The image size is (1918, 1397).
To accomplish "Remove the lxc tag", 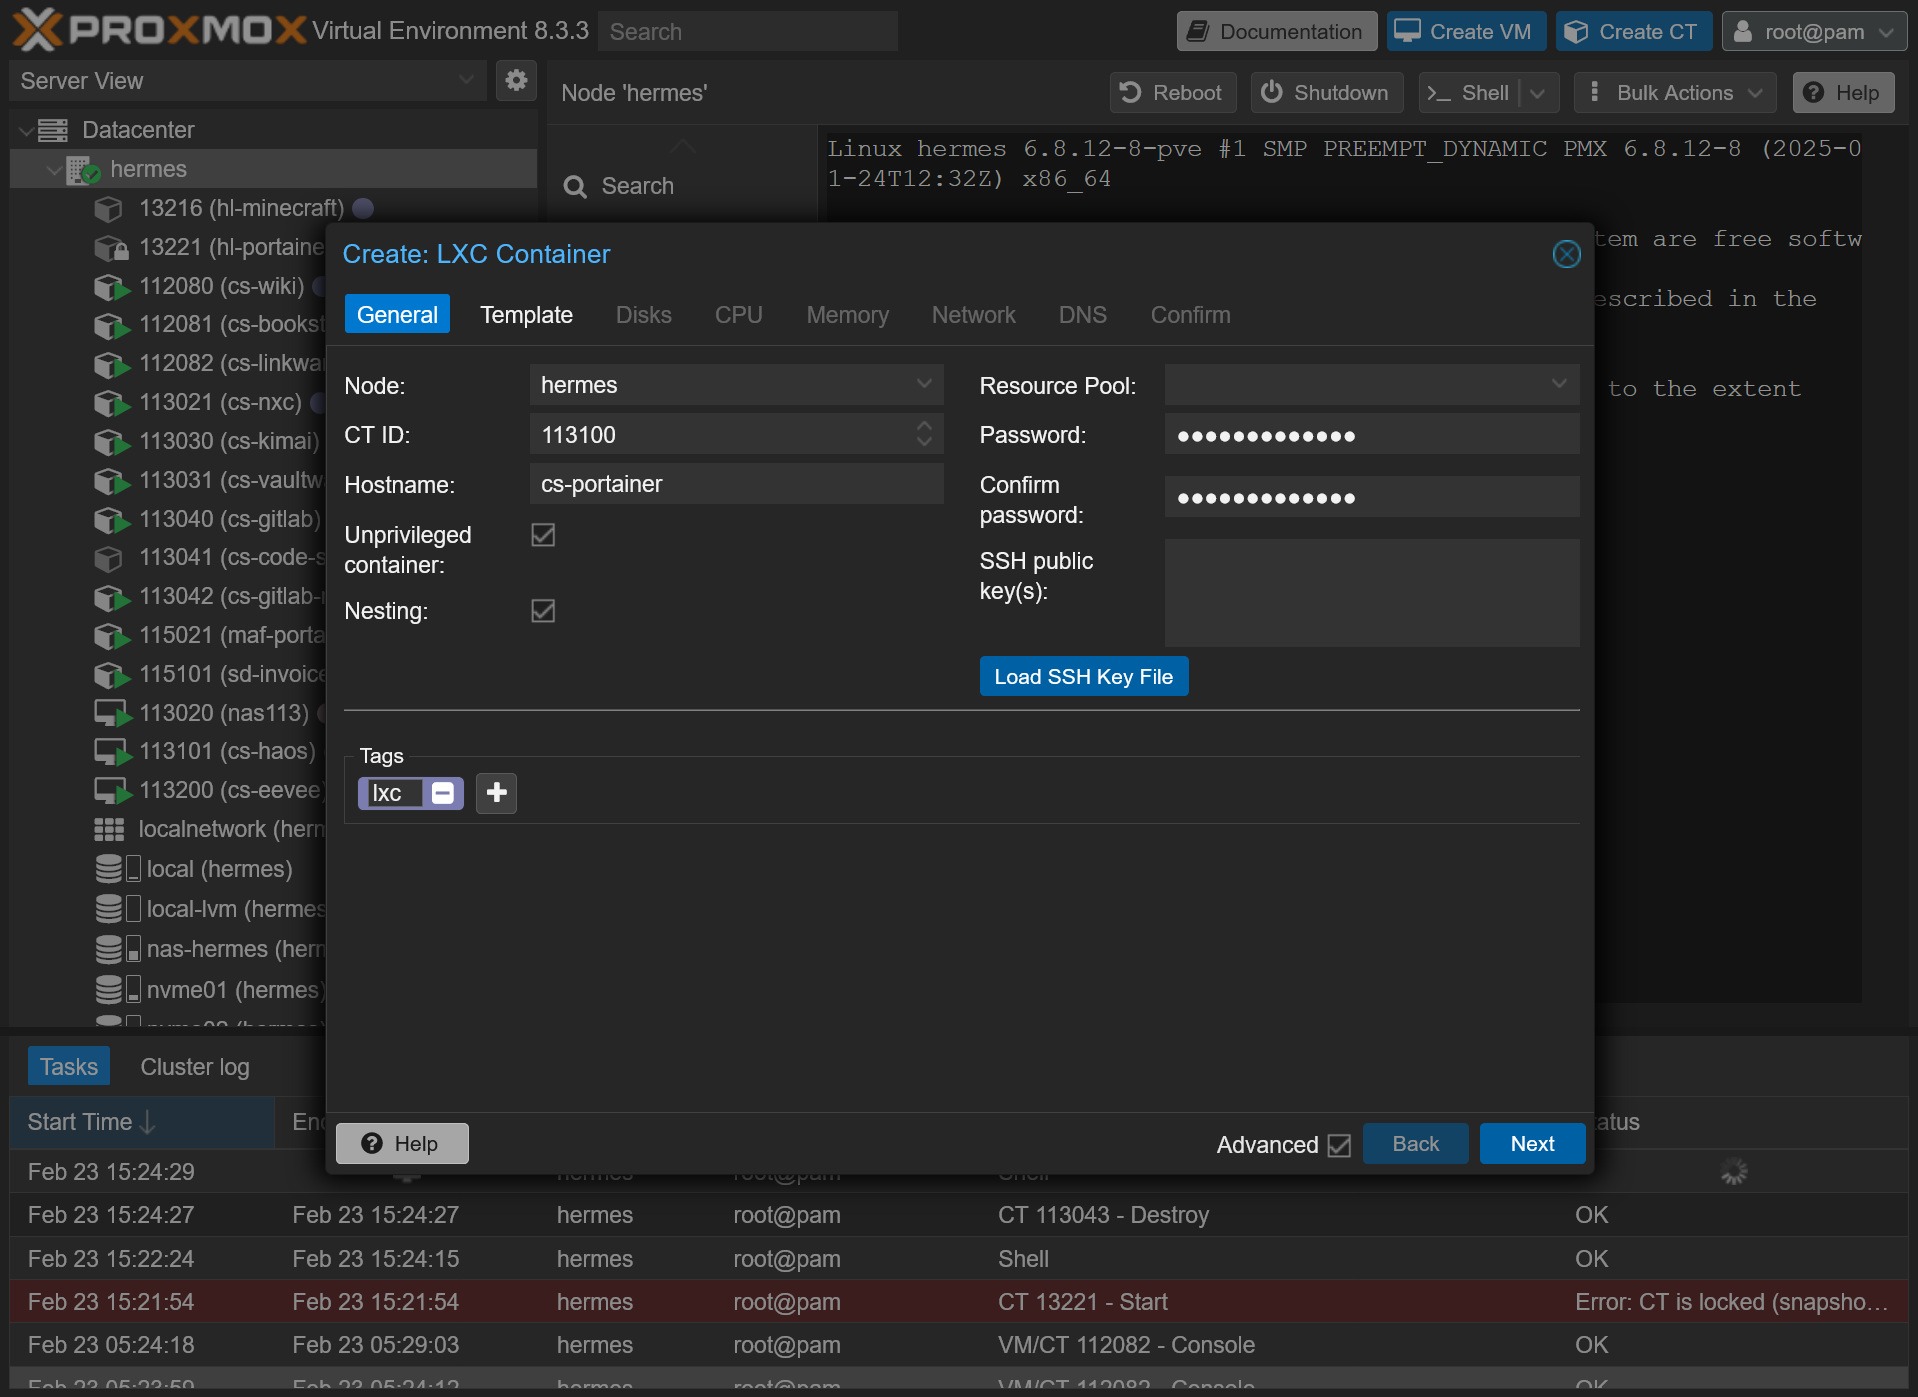I will (441, 792).
